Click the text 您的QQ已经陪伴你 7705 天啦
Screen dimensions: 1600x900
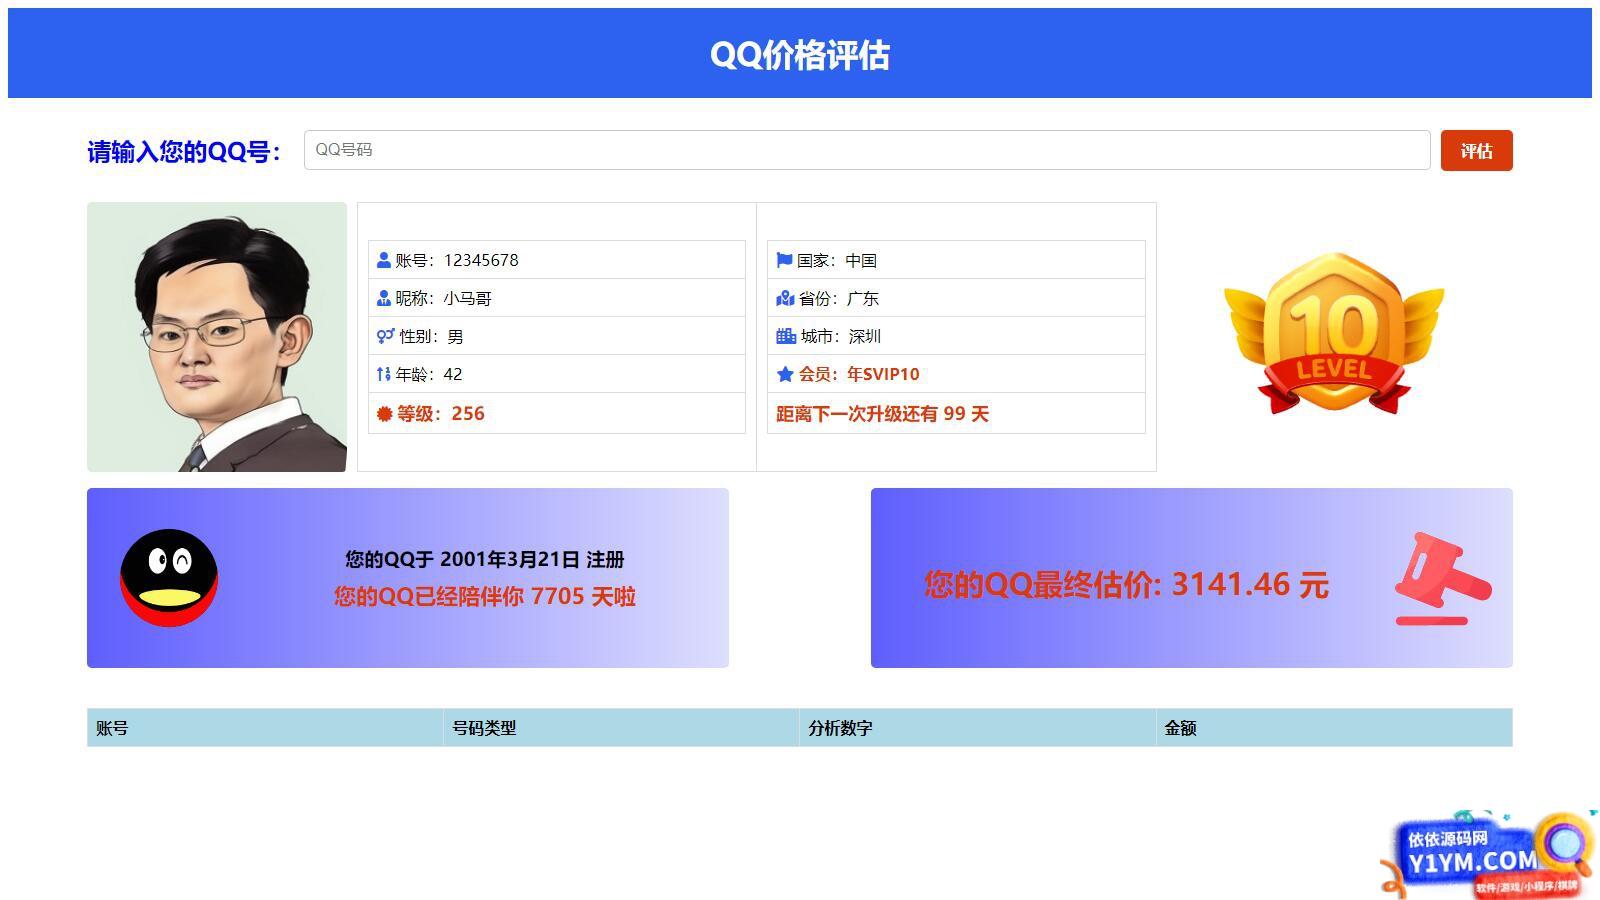click(x=485, y=596)
